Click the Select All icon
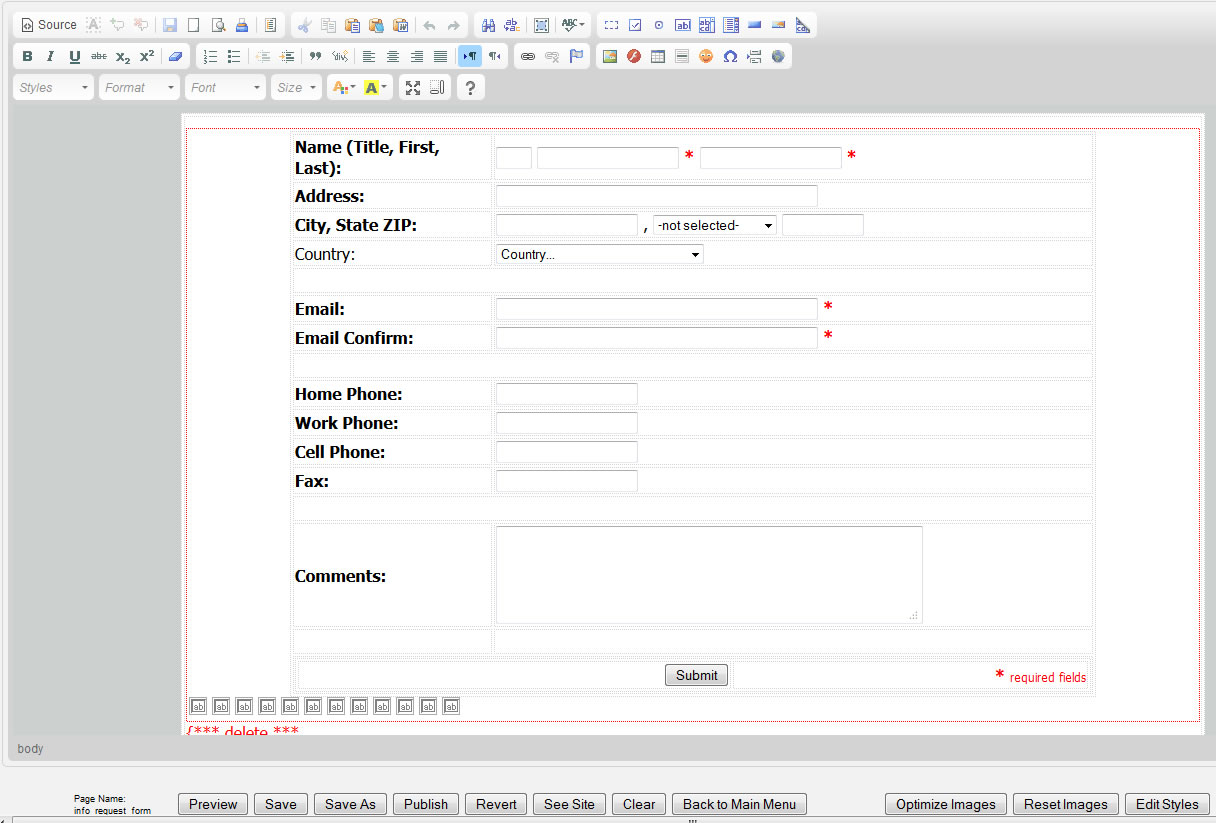Screen dimensions: 1216x823 (x=541, y=25)
